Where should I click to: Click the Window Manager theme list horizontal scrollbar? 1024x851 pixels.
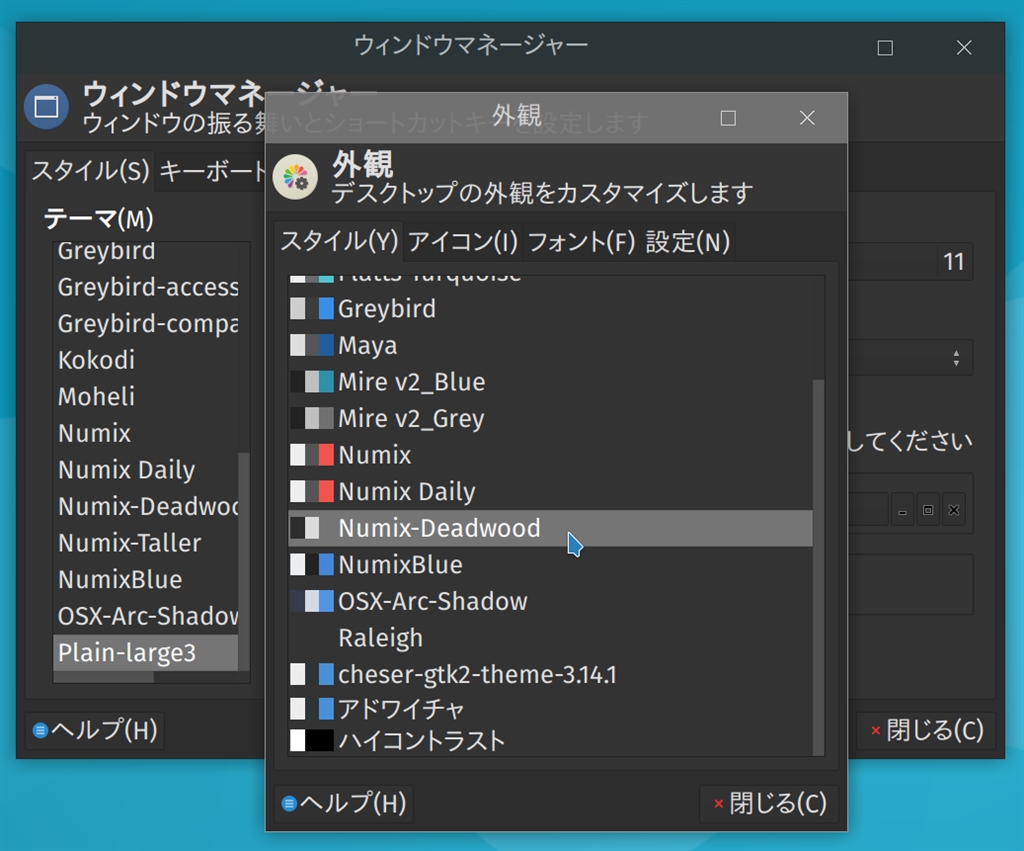pos(104,677)
